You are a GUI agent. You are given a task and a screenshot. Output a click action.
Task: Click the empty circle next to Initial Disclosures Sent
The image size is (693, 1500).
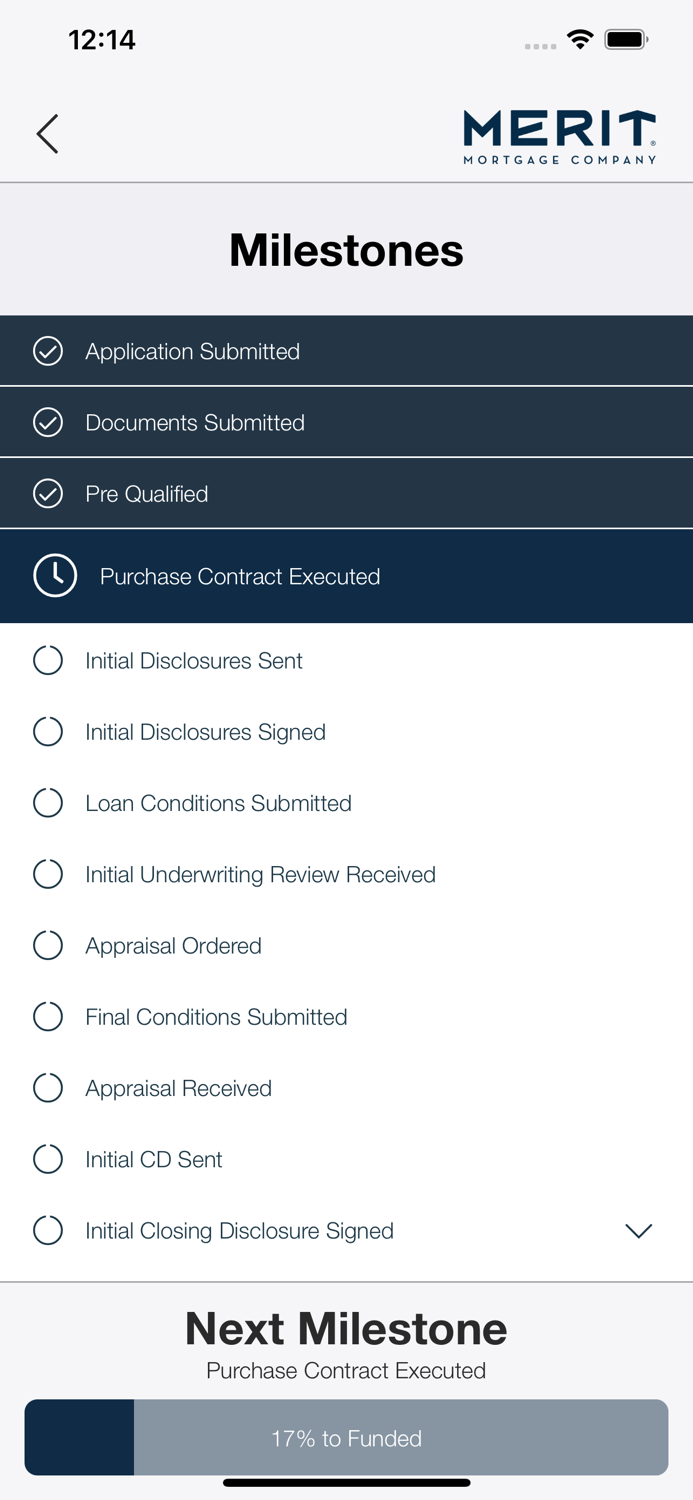(47, 660)
